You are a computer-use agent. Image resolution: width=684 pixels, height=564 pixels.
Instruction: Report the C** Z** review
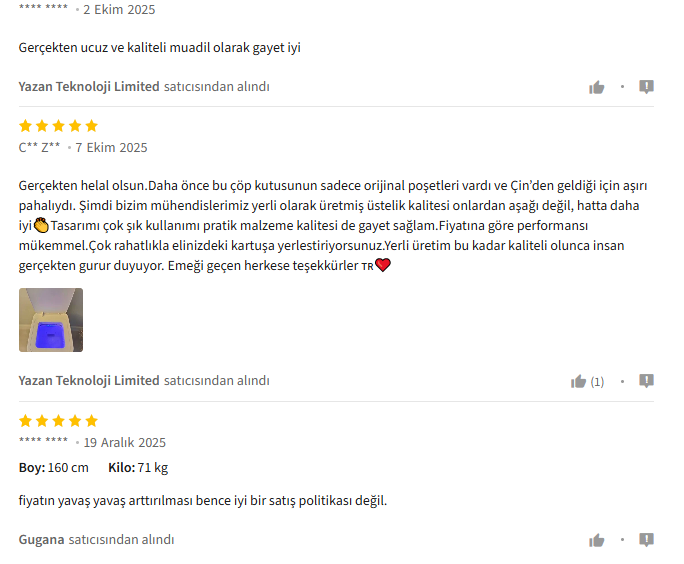pyautogui.click(x=646, y=381)
